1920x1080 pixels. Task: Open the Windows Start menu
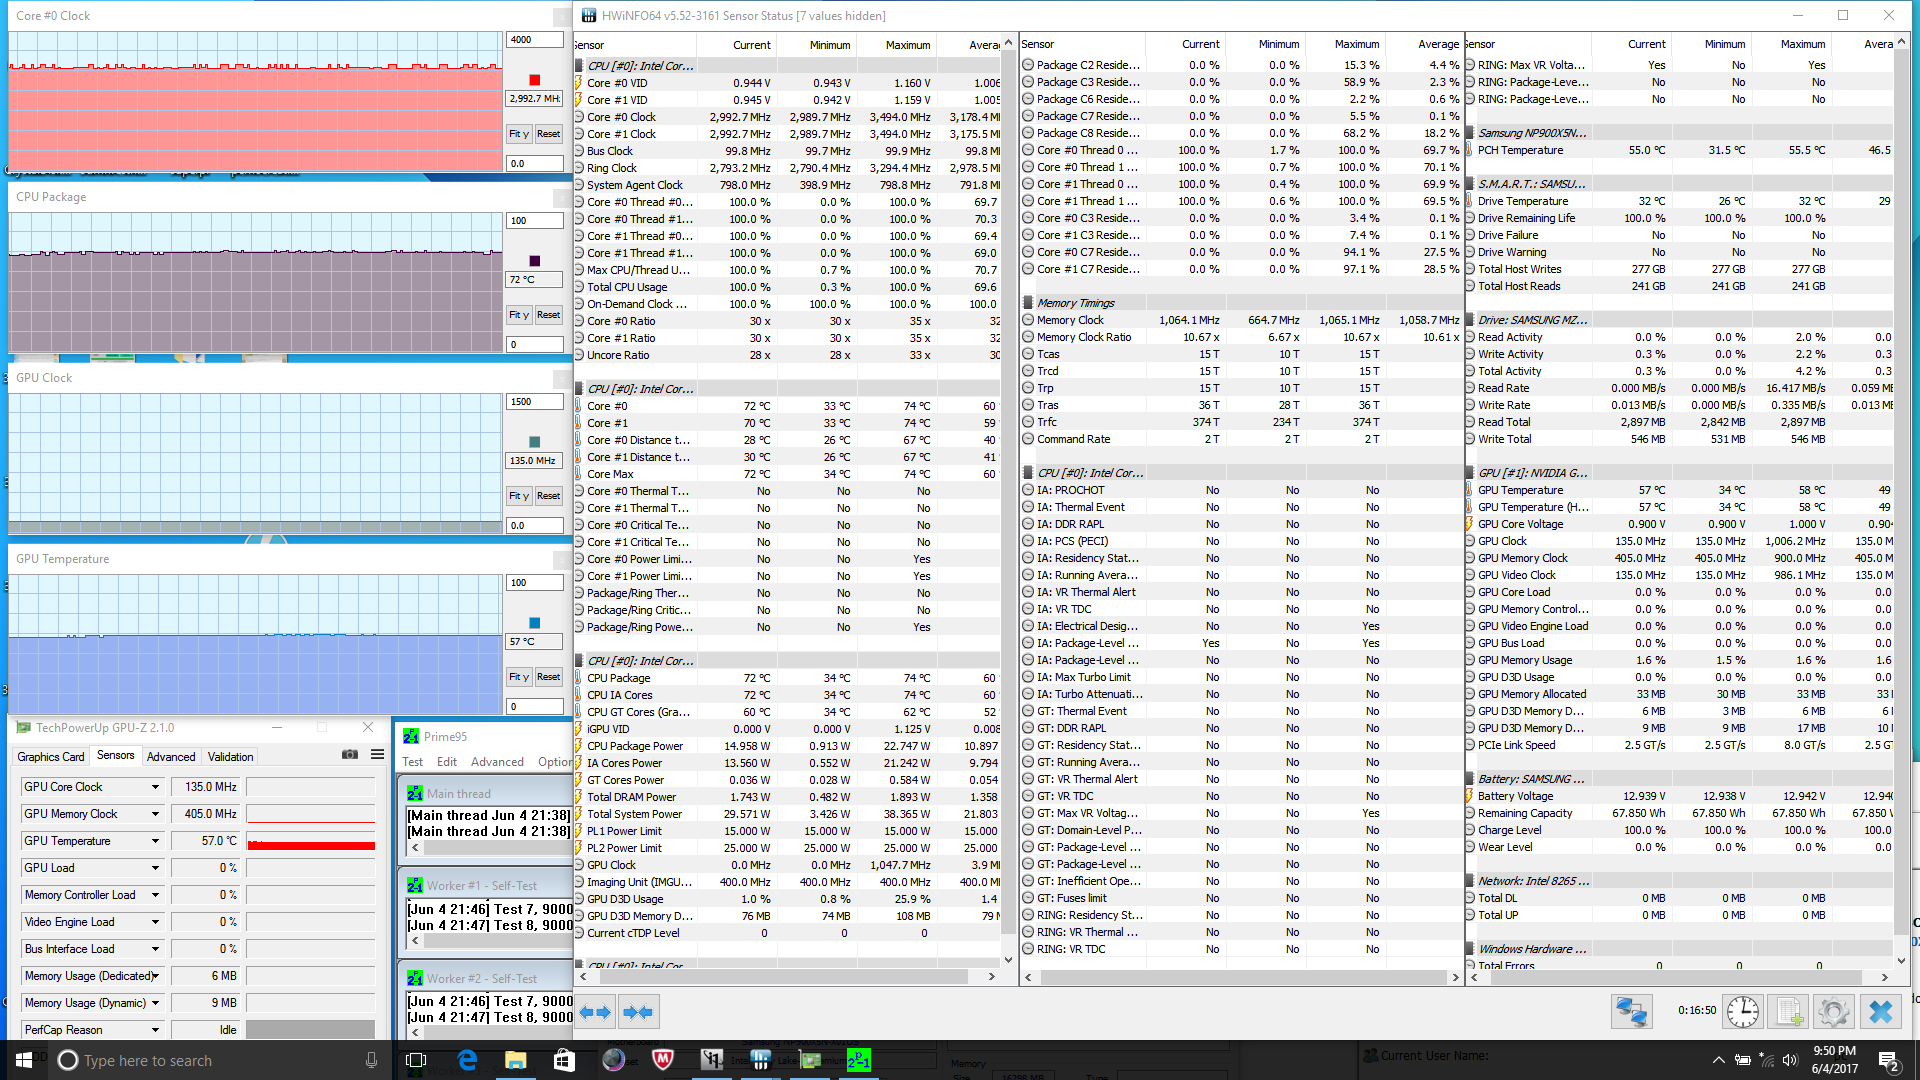click(24, 1060)
